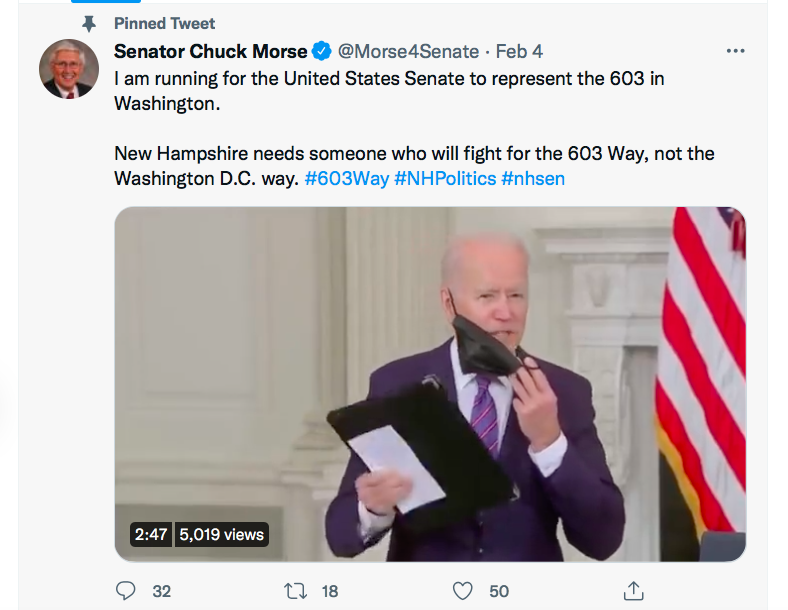Image resolution: width=788 pixels, height=610 pixels.
Task: Click the share tweet icon
Action: 632,591
